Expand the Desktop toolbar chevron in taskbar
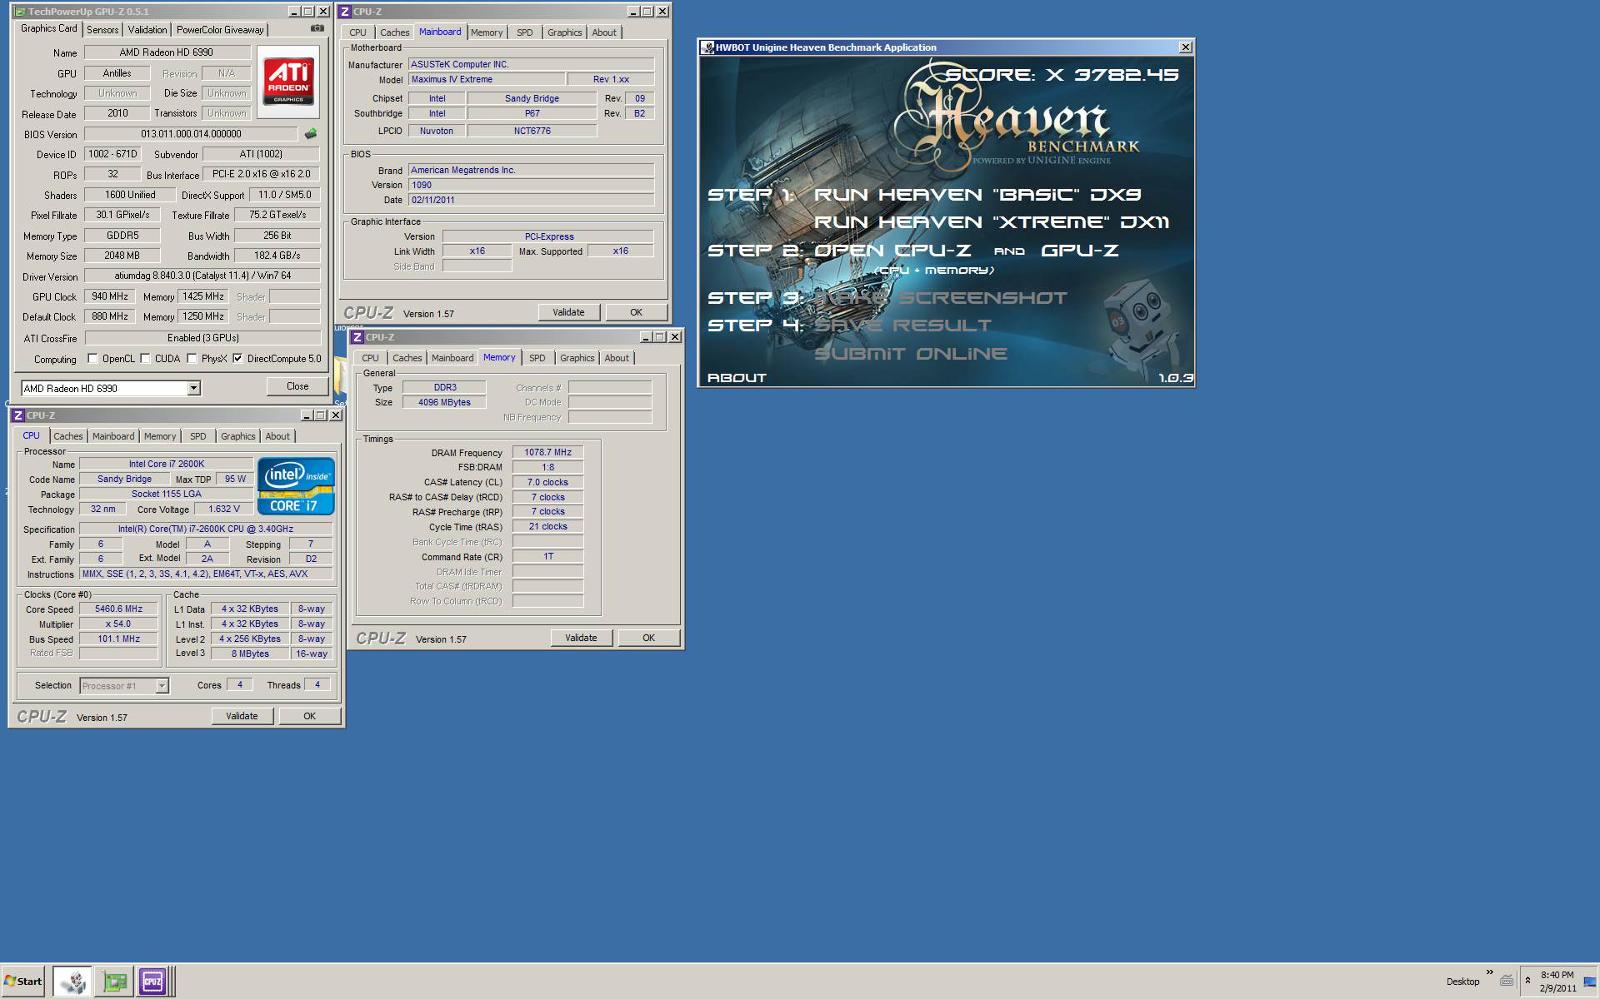 pos(1489,973)
